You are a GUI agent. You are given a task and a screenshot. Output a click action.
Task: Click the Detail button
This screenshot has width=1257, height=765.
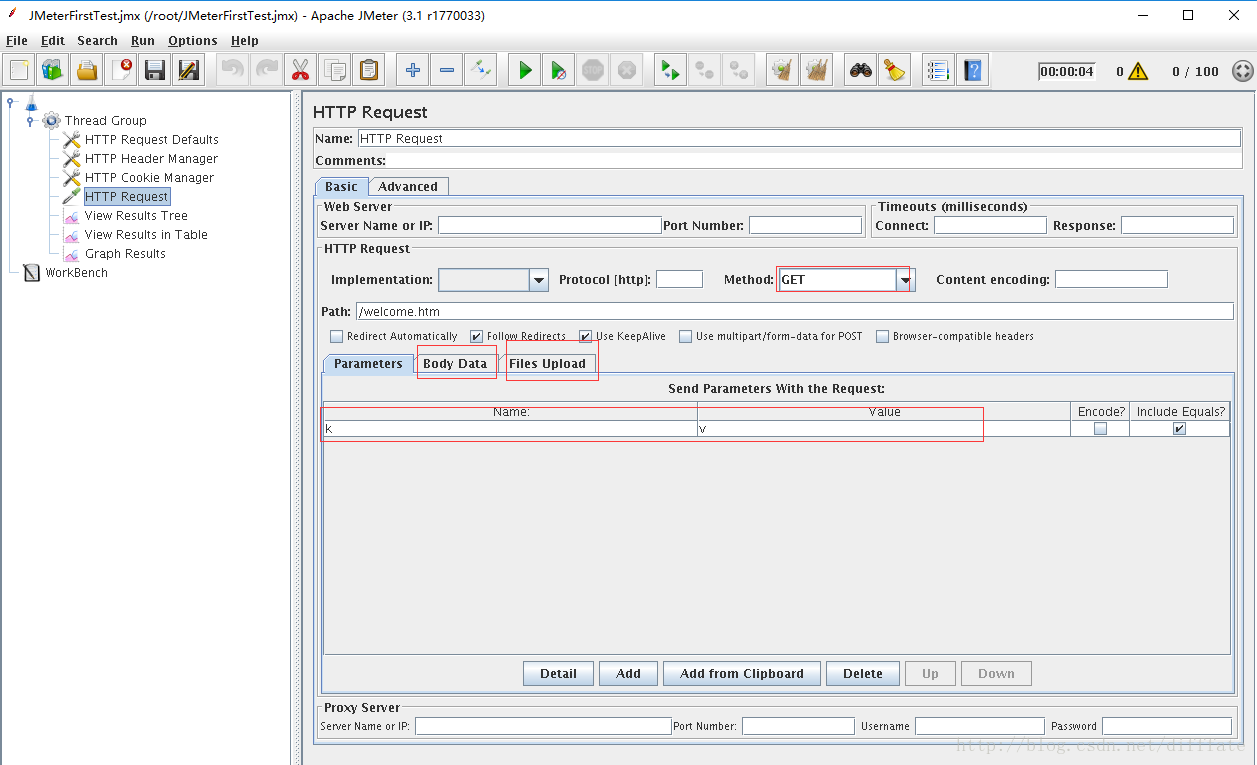(x=558, y=674)
